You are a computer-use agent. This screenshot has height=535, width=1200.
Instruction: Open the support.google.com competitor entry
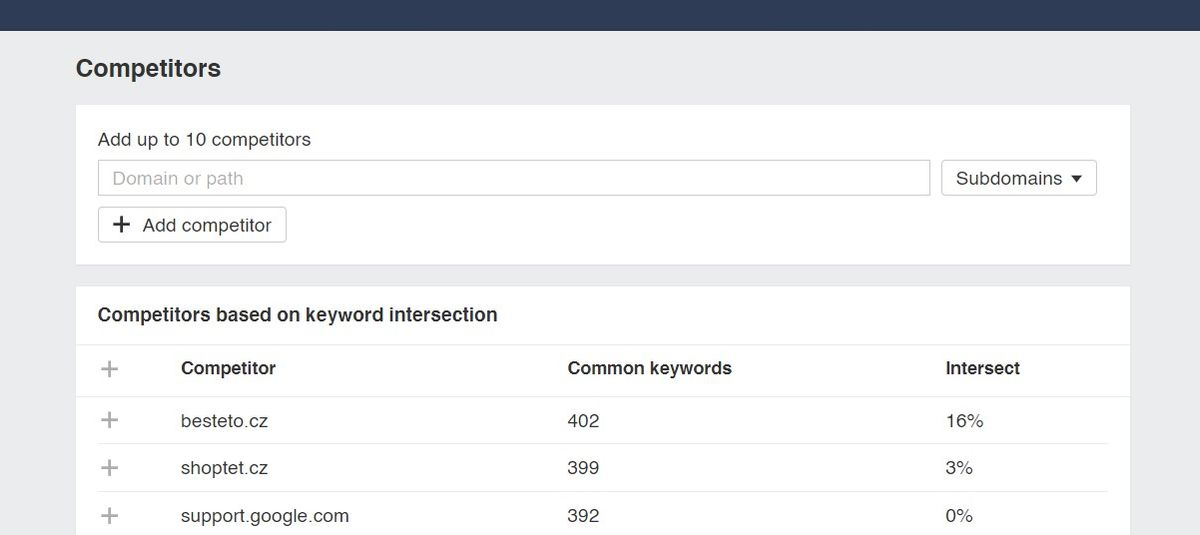pos(265,516)
